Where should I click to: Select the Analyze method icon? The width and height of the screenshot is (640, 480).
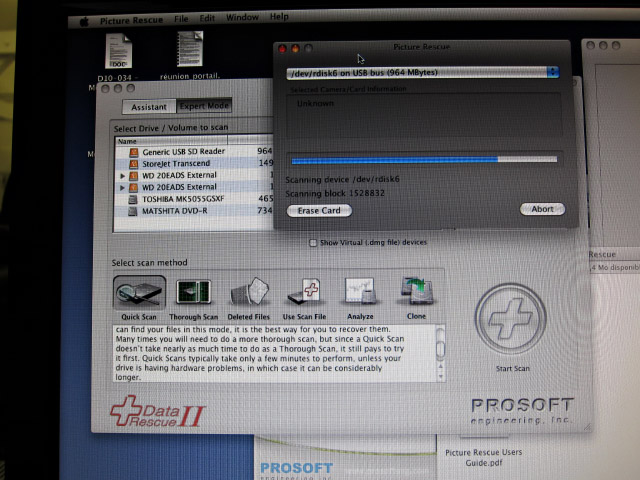360,291
